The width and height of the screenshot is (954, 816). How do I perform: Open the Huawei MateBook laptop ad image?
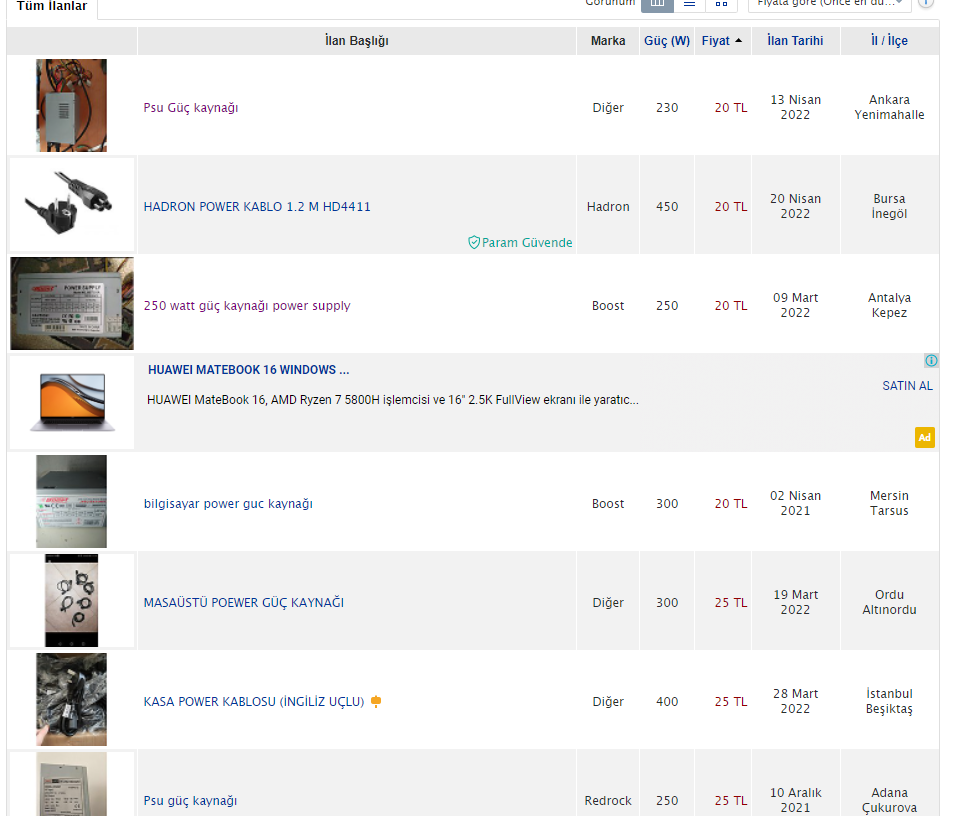click(72, 402)
